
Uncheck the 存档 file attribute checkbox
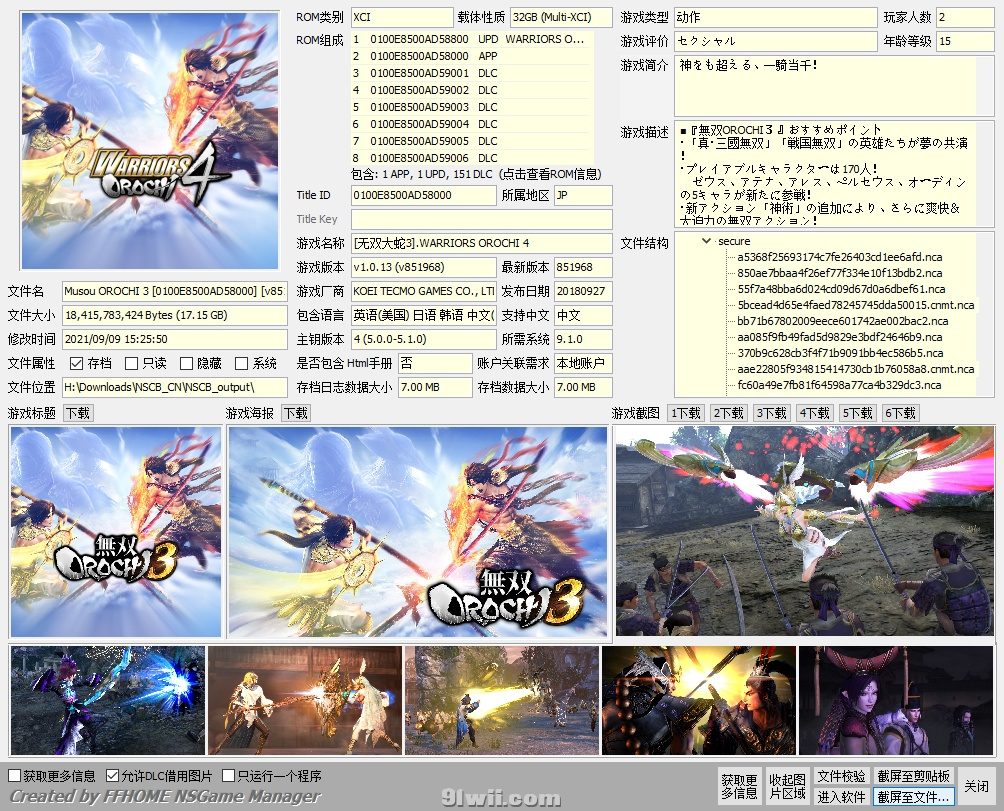[77, 364]
